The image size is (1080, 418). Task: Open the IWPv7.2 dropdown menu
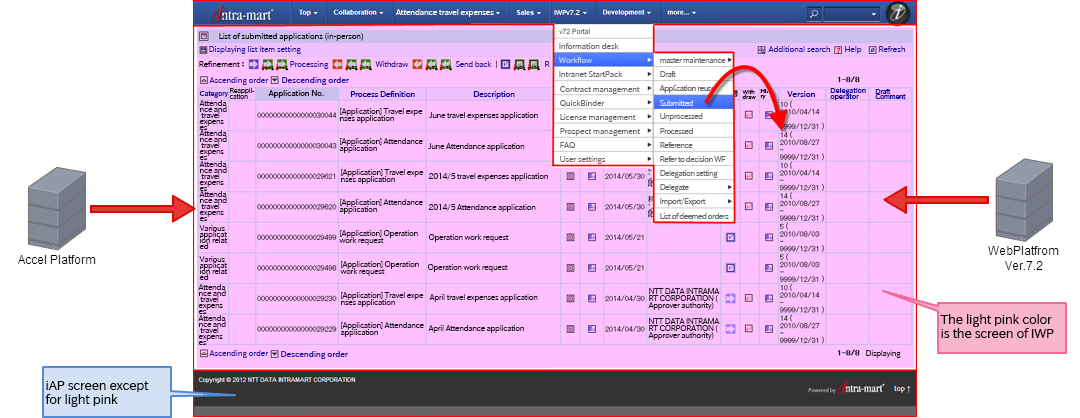click(570, 12)
